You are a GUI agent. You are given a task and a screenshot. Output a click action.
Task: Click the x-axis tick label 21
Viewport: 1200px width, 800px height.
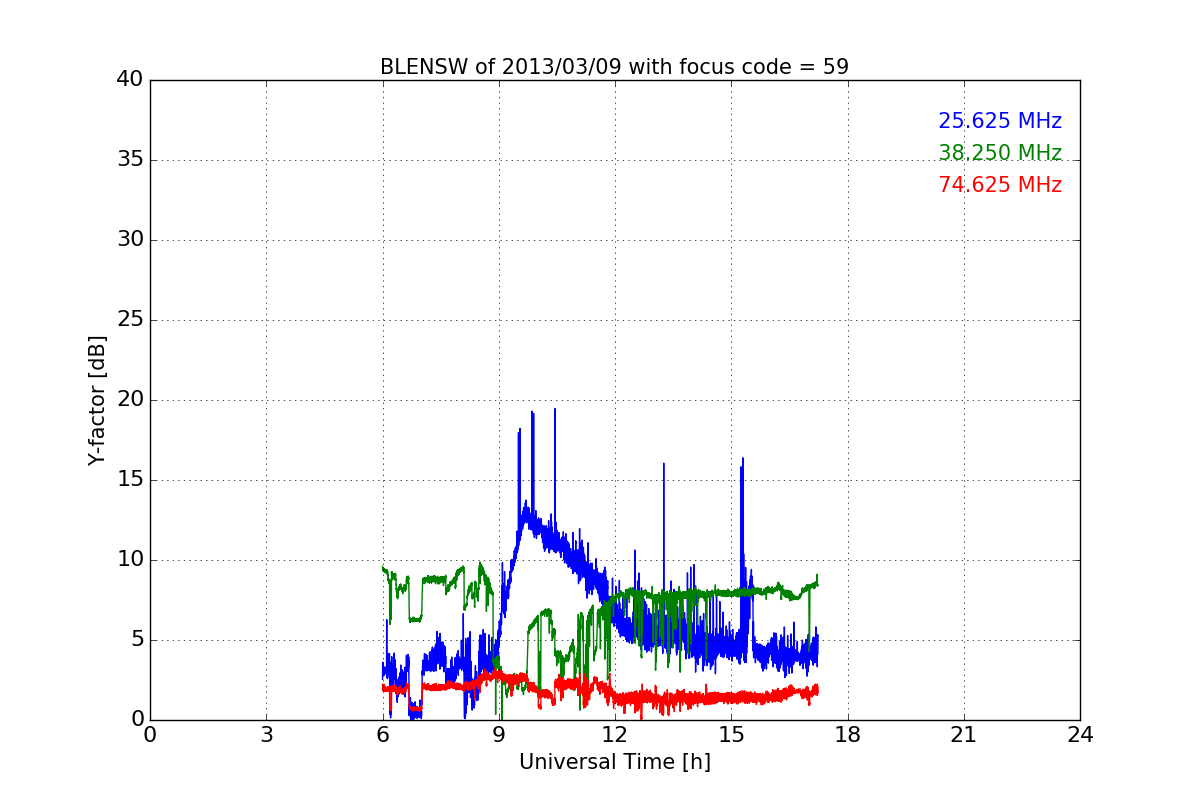[x=964, y=735]
